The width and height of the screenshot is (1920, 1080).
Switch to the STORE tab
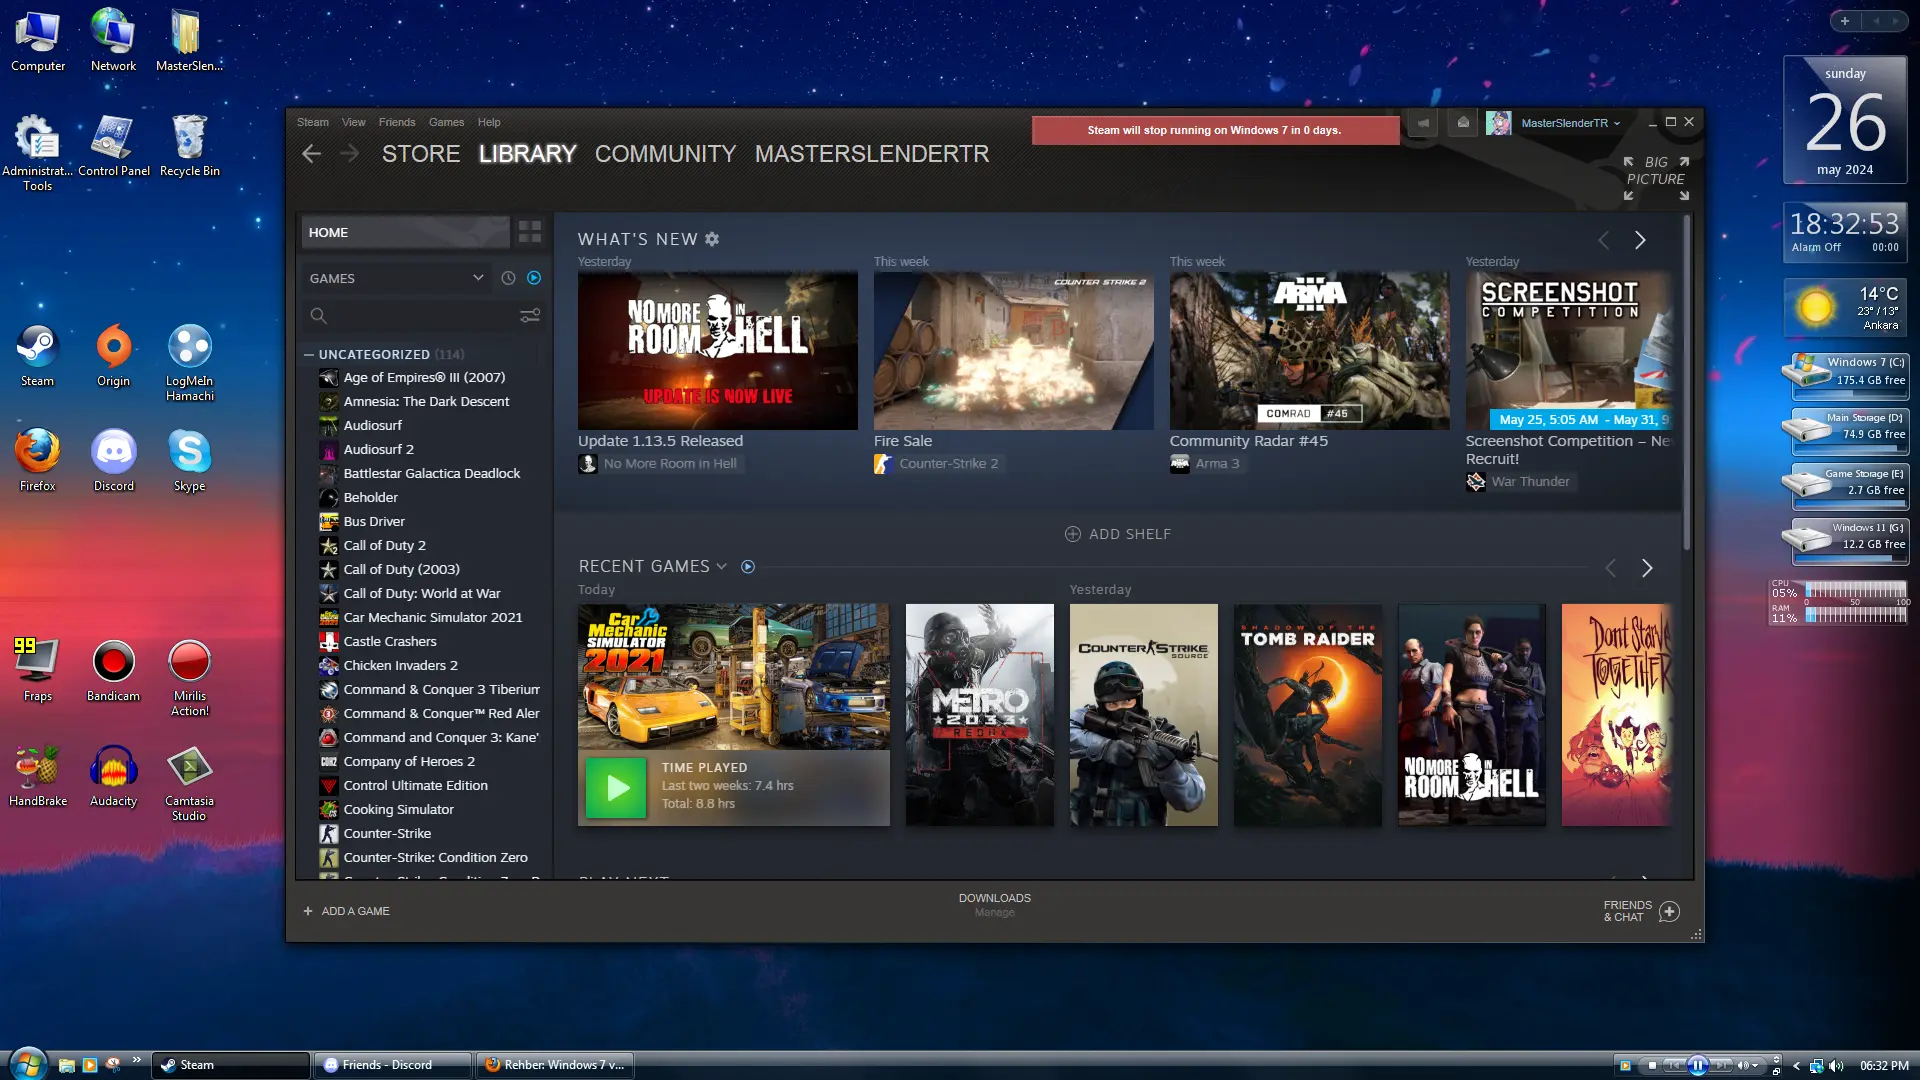(421, 153)
